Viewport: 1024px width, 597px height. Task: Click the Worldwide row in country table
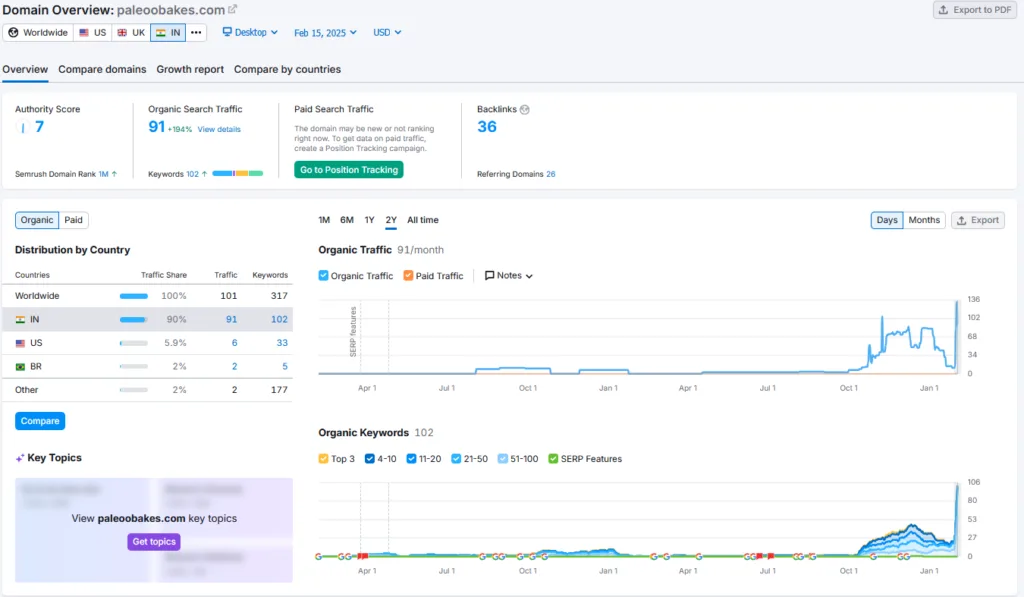tap(147, 296)
